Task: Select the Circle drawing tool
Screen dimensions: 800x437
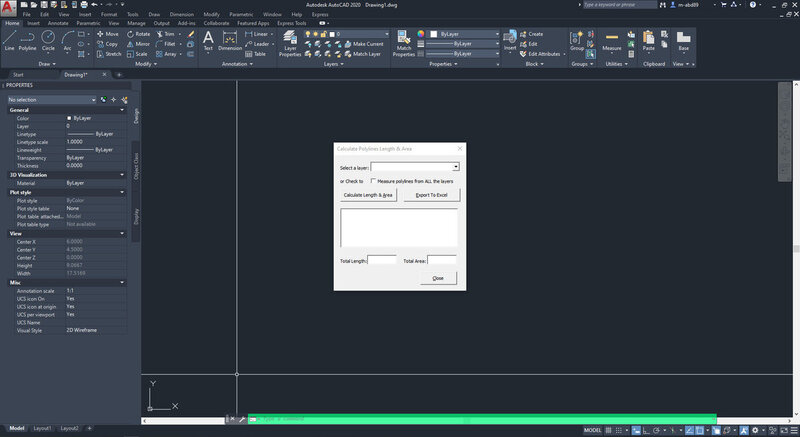Action: pos(48,41)
